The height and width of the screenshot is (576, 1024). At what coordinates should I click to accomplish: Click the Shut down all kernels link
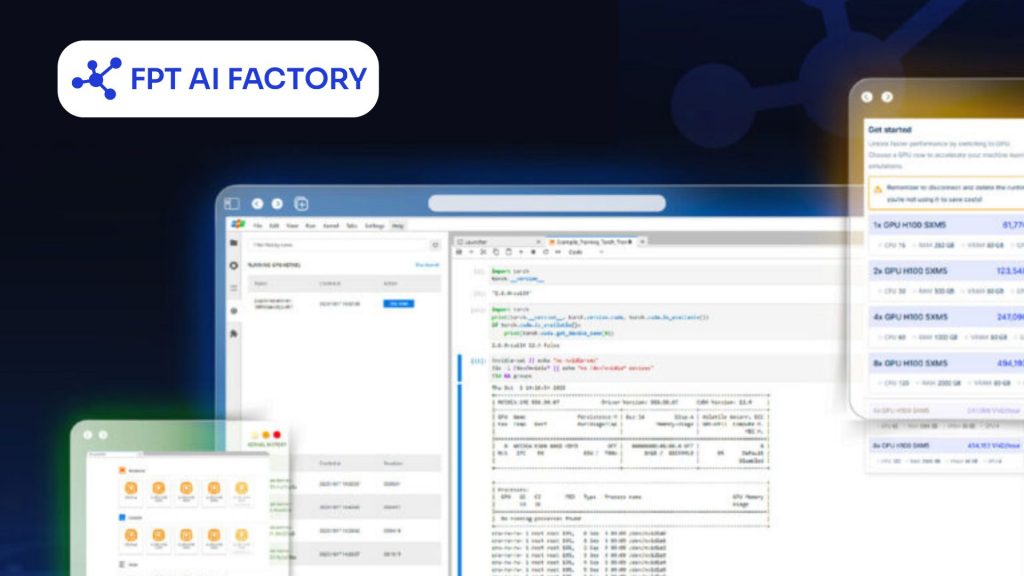428,265
